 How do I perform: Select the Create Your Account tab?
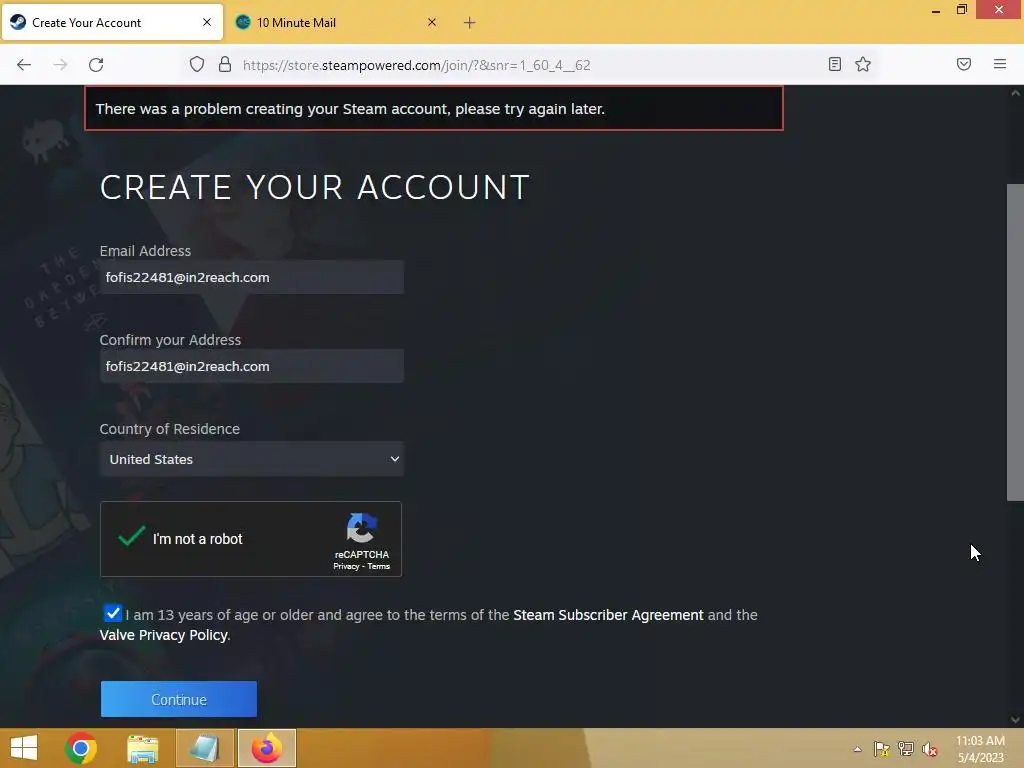pos(112,23)
